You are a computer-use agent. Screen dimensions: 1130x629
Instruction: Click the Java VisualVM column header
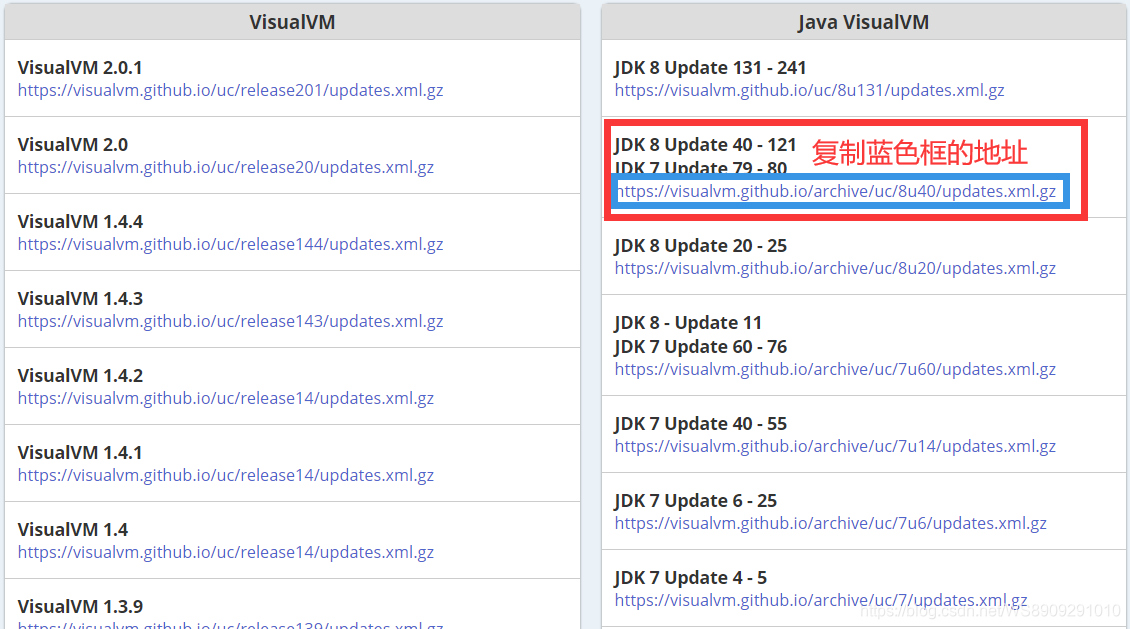tap(863, 22)
